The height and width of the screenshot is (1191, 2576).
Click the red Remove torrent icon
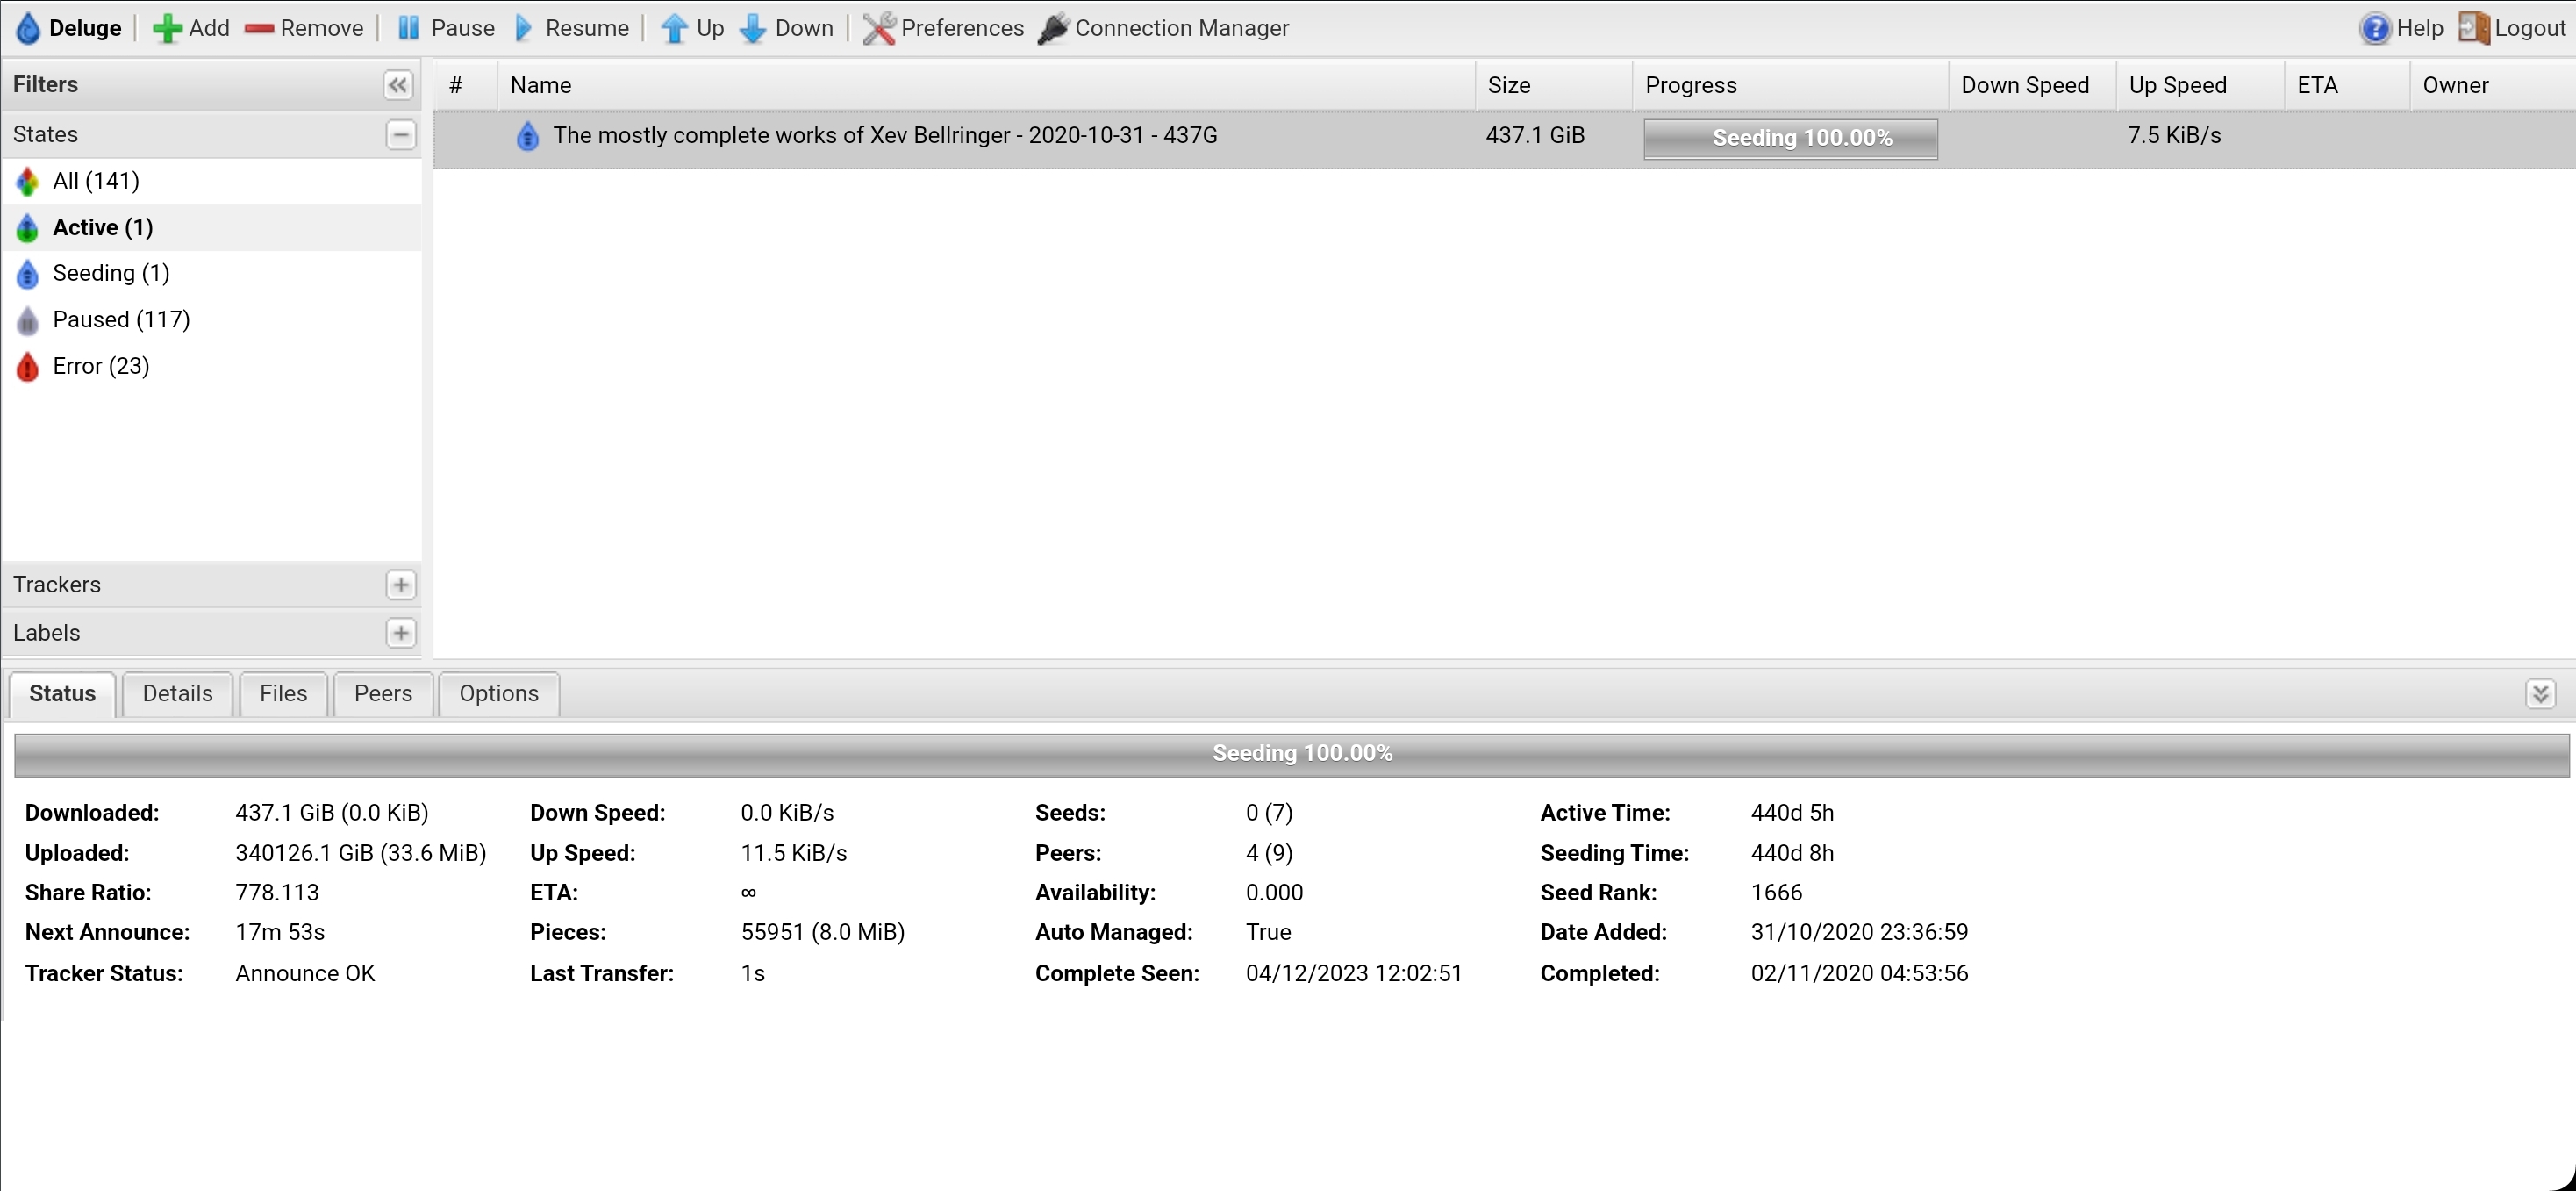click(x=259, y=28)
